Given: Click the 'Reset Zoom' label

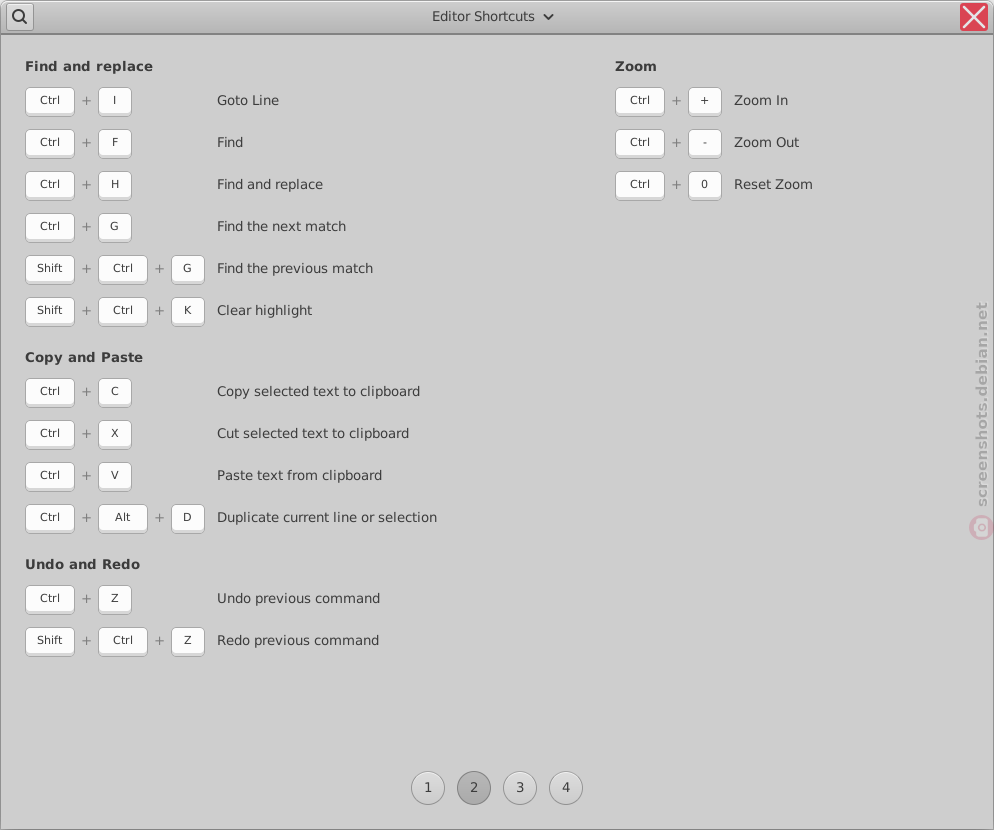Looking at the screenshot, I should (x=773, y=185).
